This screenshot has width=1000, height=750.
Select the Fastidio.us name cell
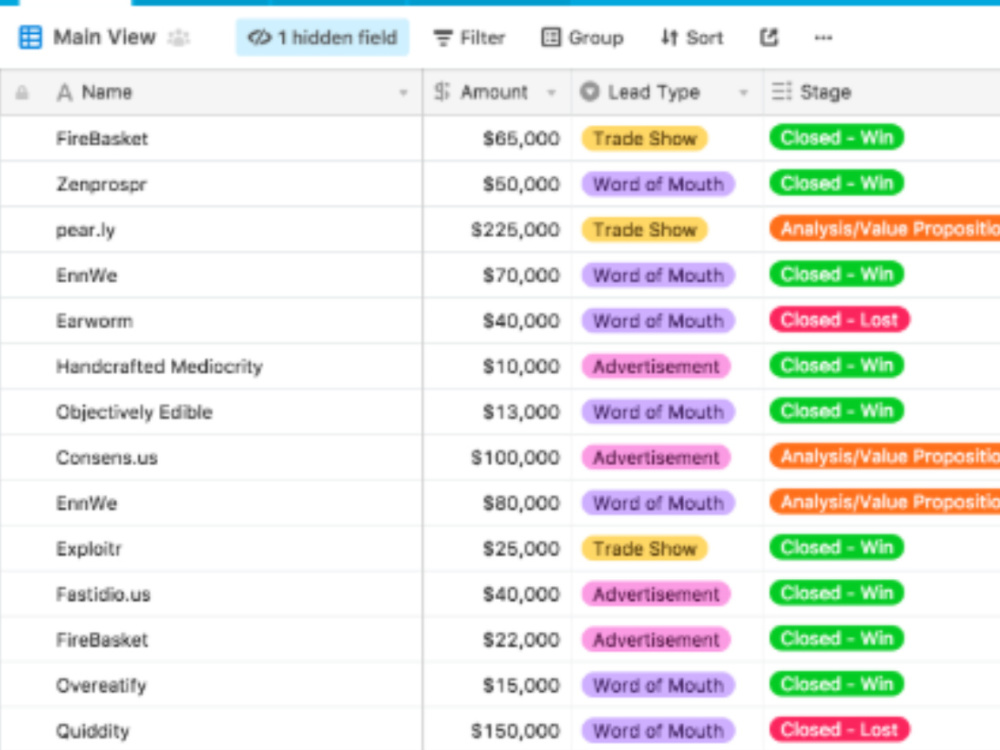click(211, 594)
